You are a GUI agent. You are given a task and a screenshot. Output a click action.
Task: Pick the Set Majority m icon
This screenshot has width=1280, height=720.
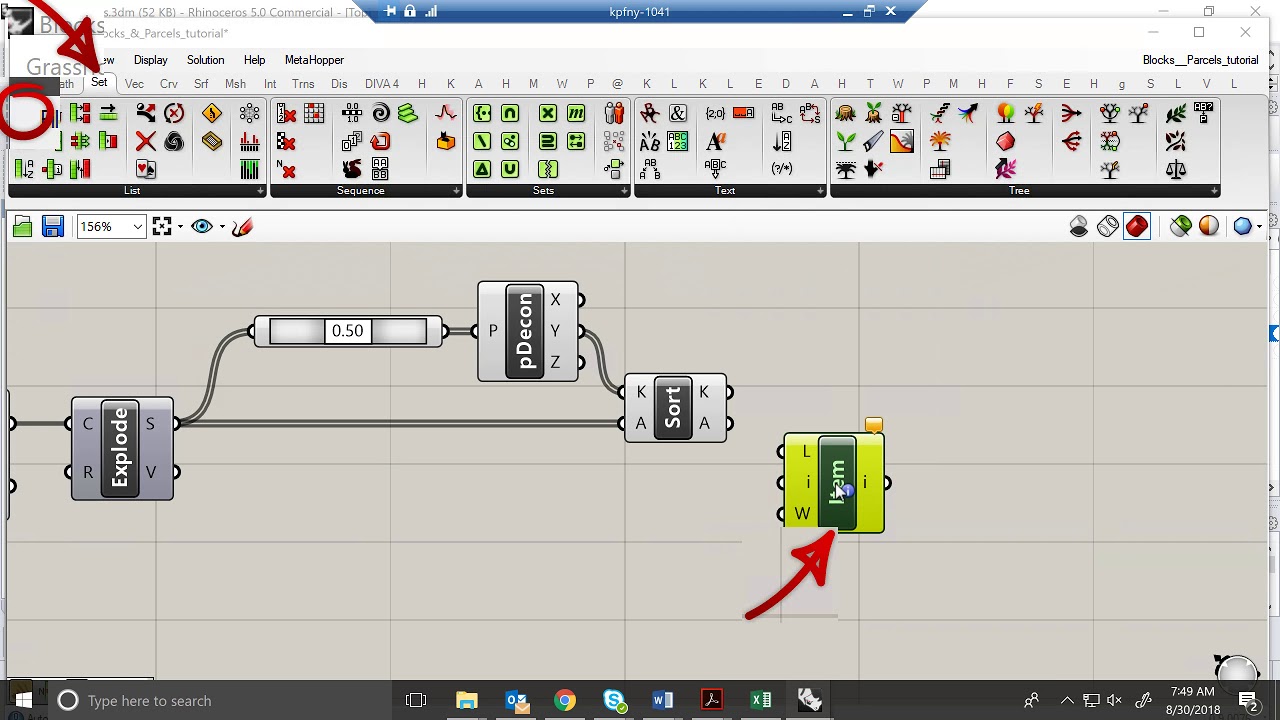(575, 113)
